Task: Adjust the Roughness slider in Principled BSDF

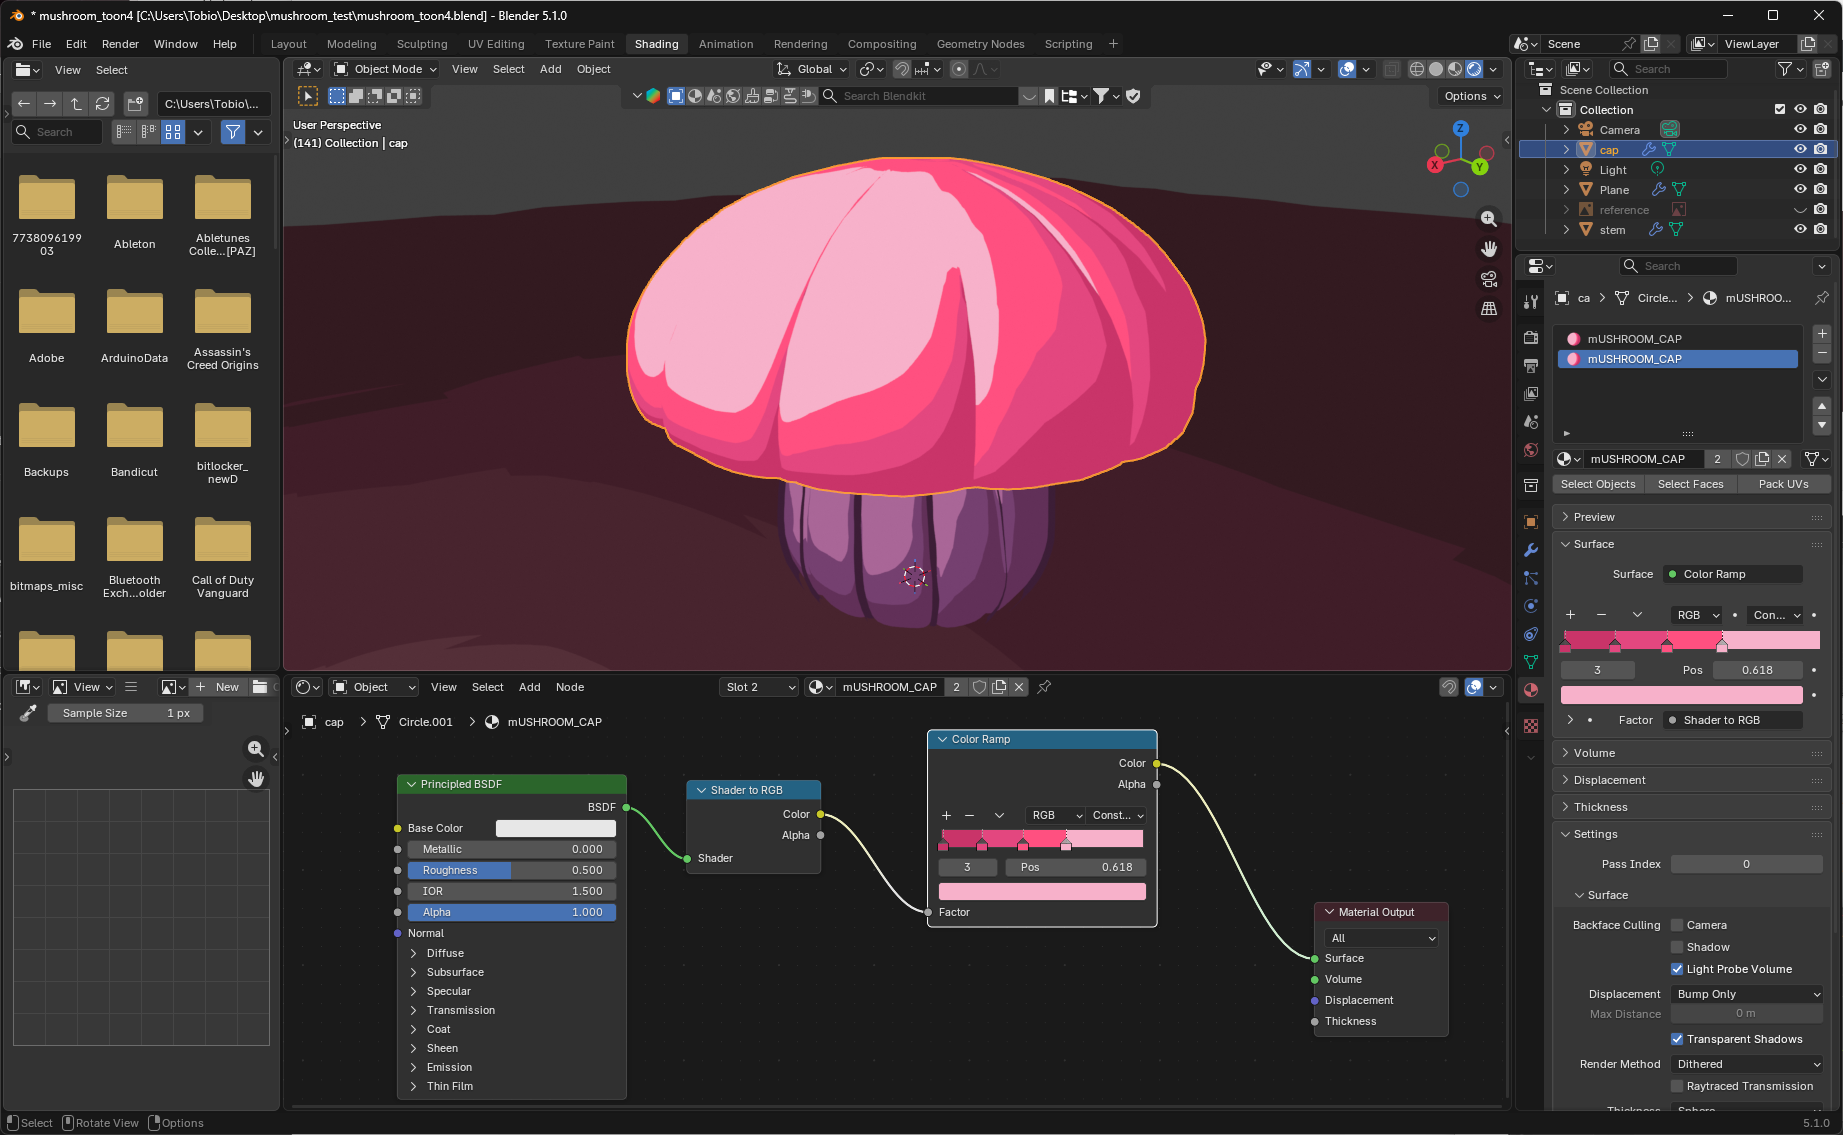Action: point(512,870)
